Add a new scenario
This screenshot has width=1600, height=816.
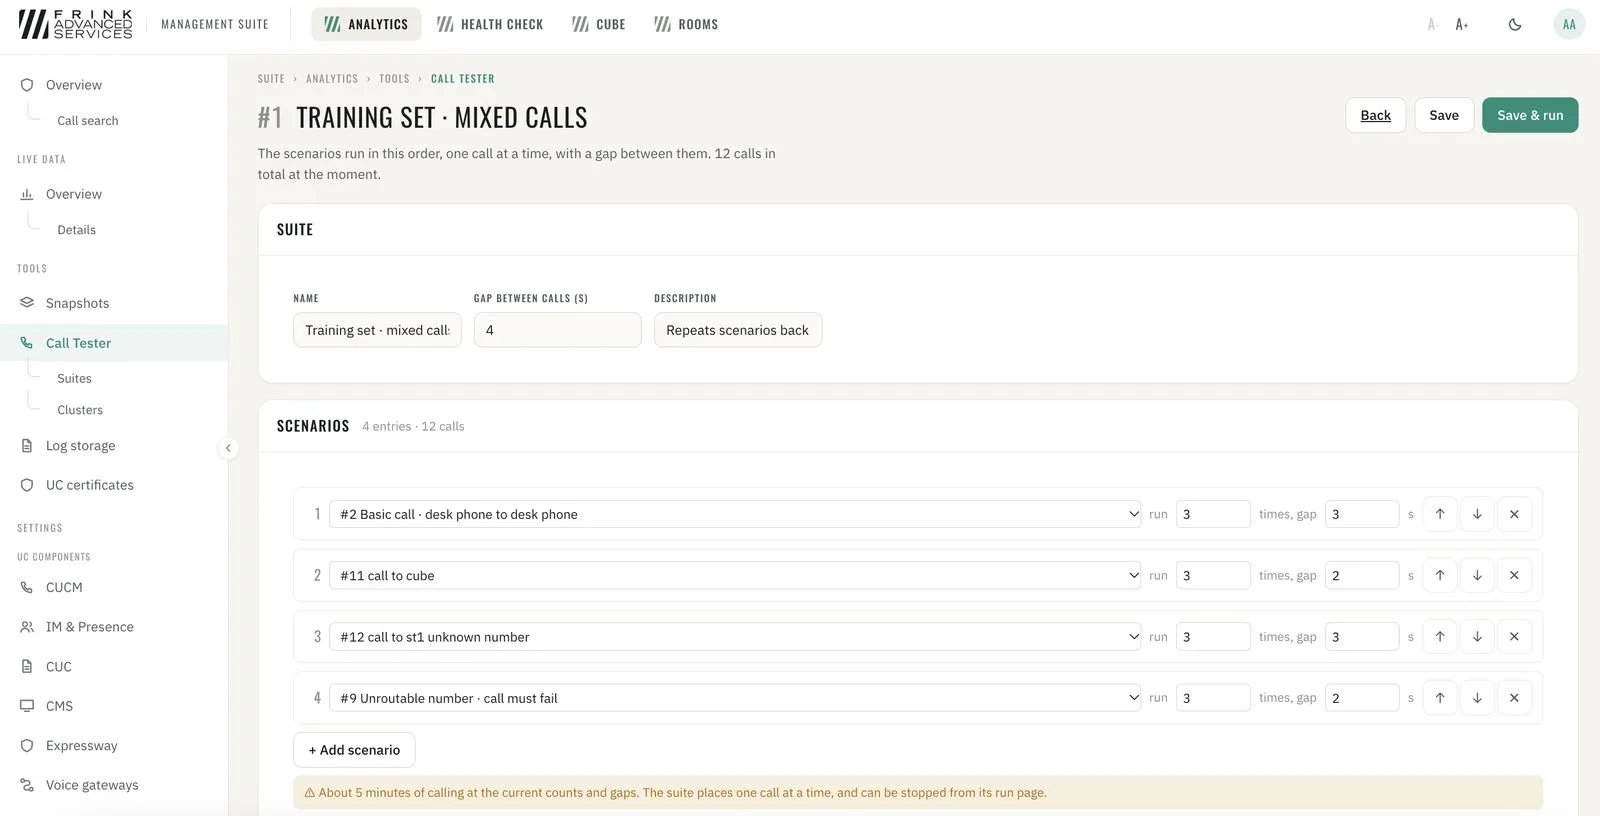[354, 750]
